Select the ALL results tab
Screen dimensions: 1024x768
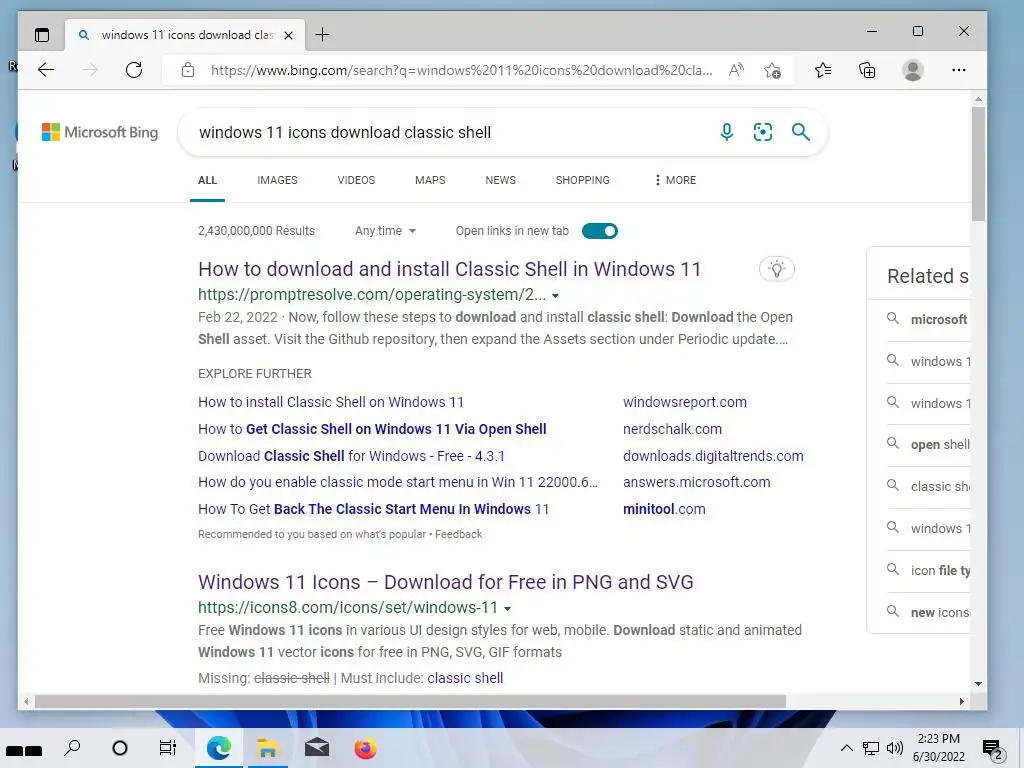click(x=207, y=180)
